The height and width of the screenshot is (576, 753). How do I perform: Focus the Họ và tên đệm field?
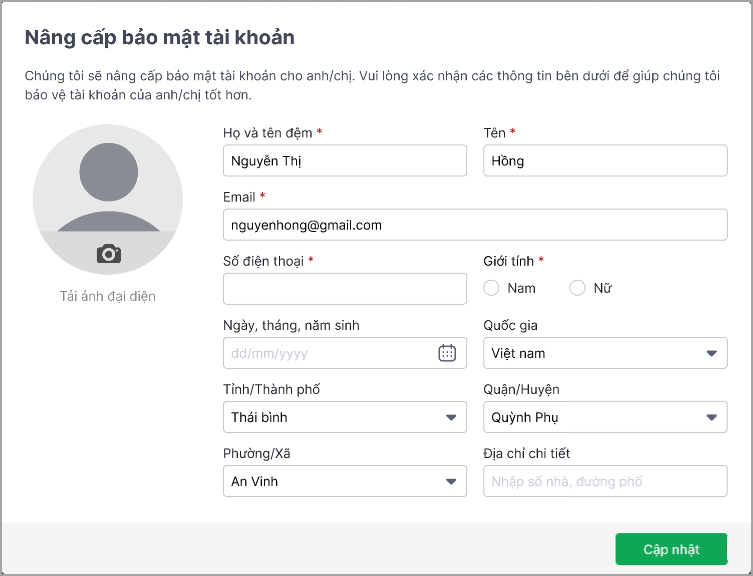point(344,160)
